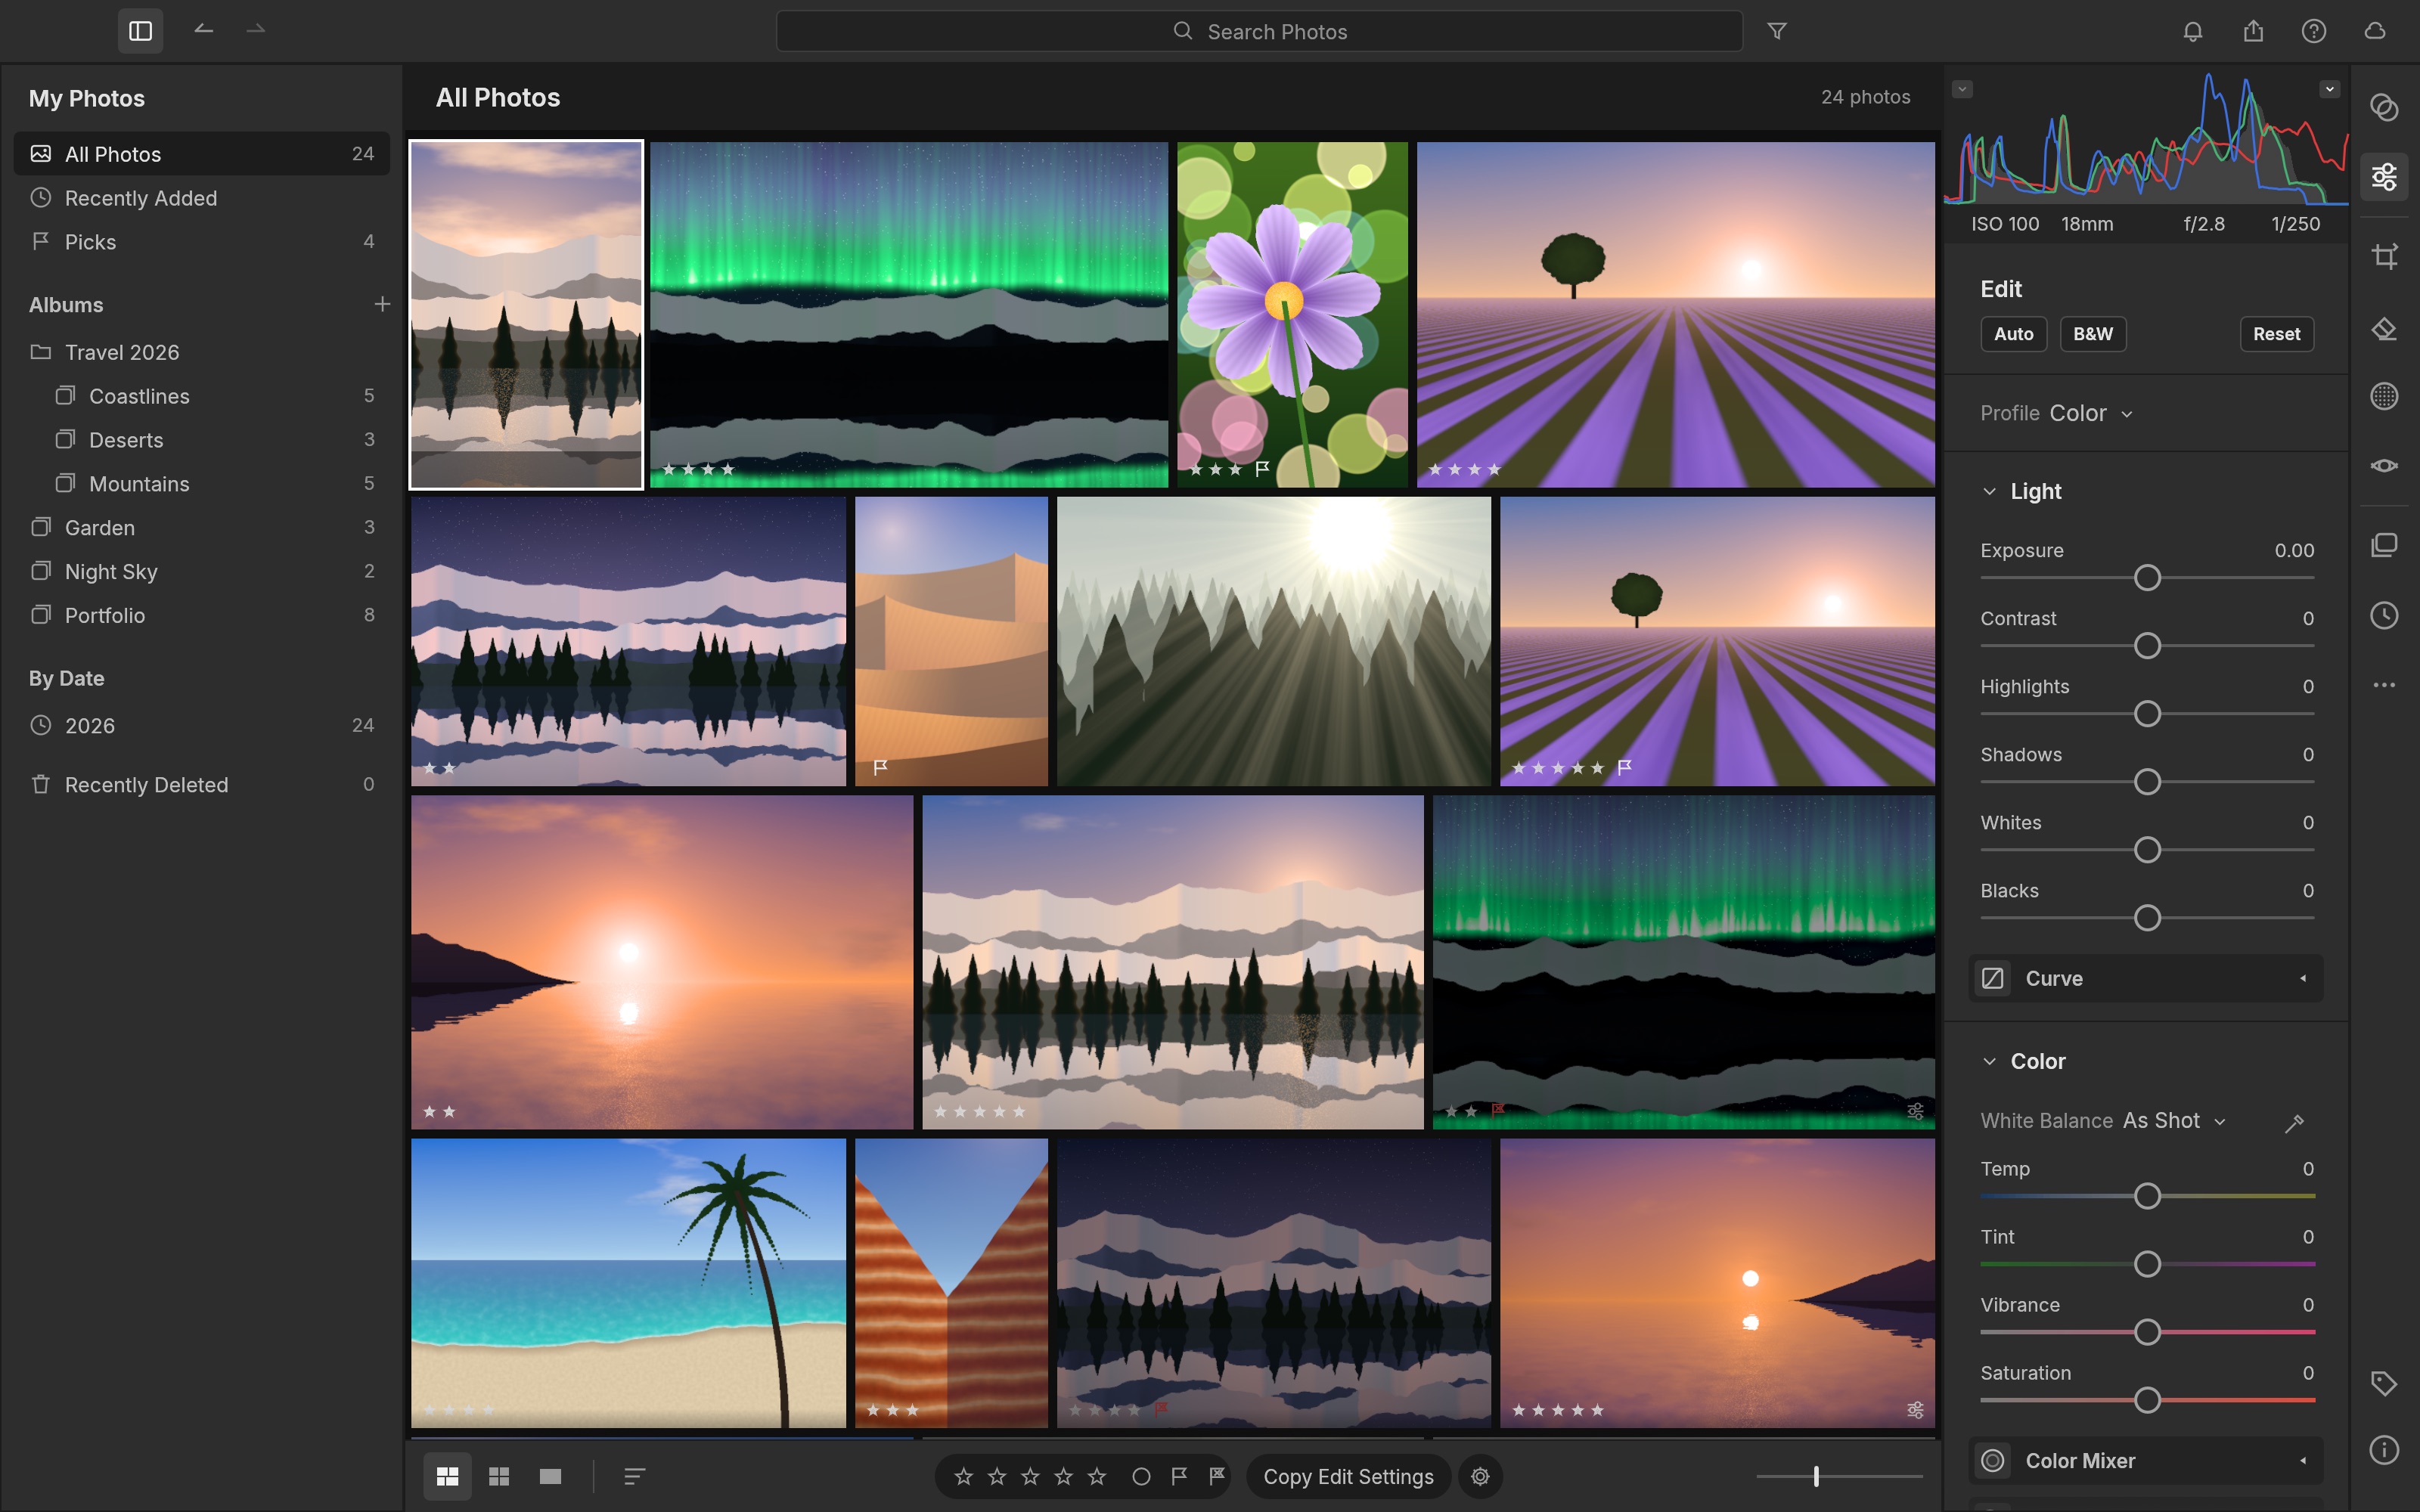2420x1512 pixels.
Task: Open notifications bell icon
Action: 2192,31
